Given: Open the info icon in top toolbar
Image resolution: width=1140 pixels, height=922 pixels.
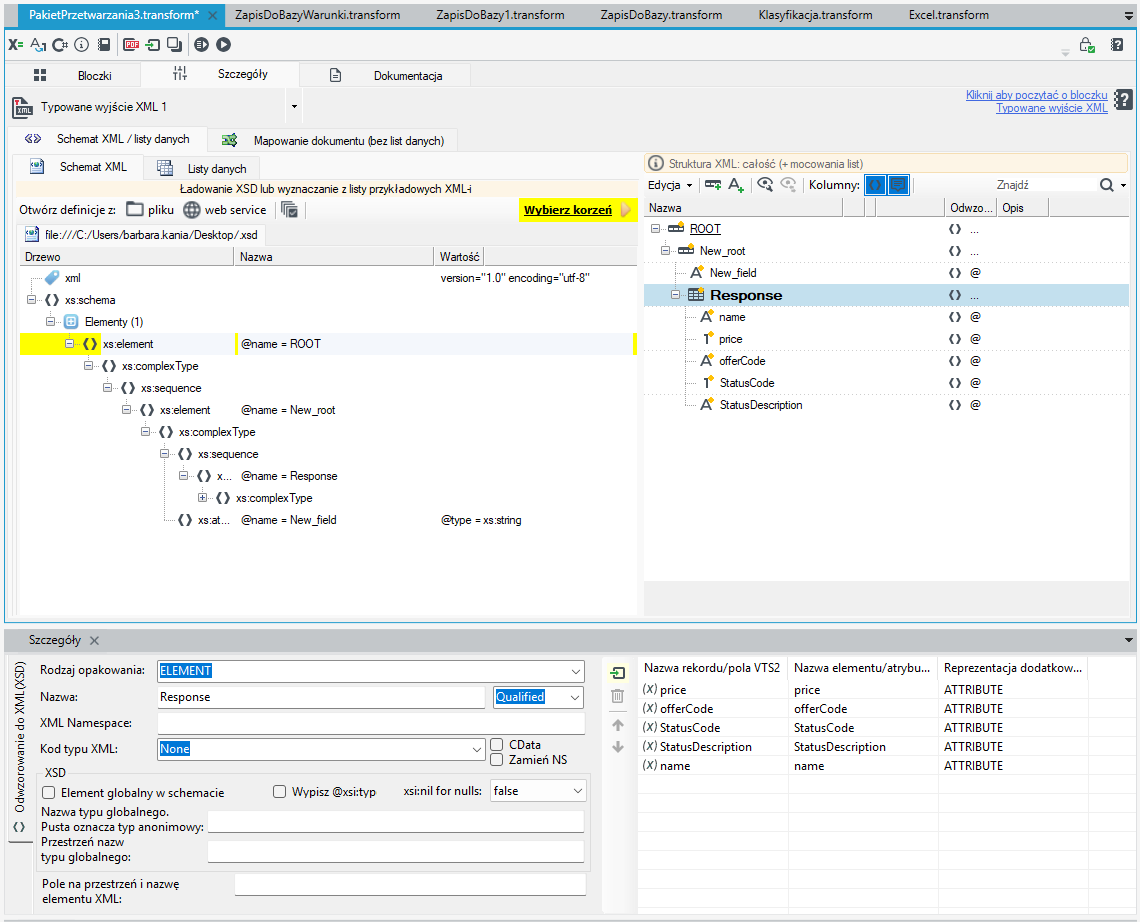Looking at the screenshot, I should 82,45.
